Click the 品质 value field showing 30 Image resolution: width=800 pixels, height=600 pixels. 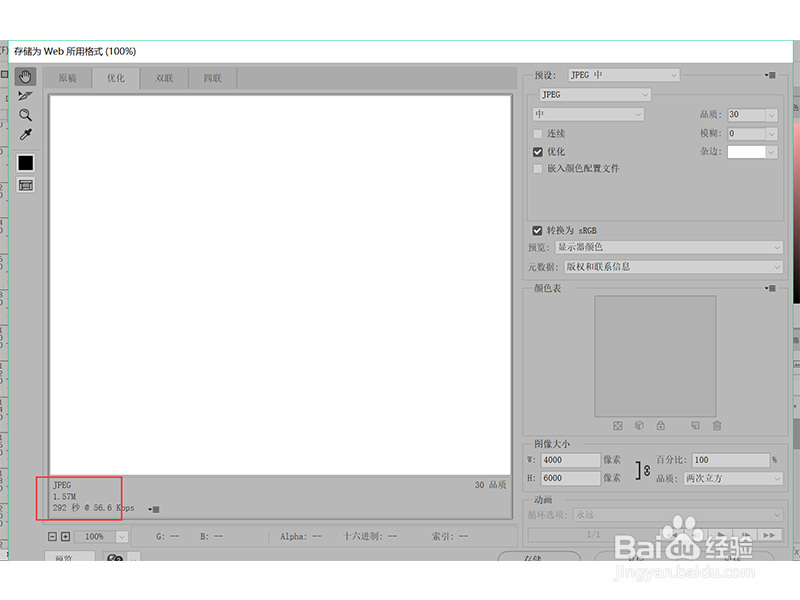coord(746,115)
